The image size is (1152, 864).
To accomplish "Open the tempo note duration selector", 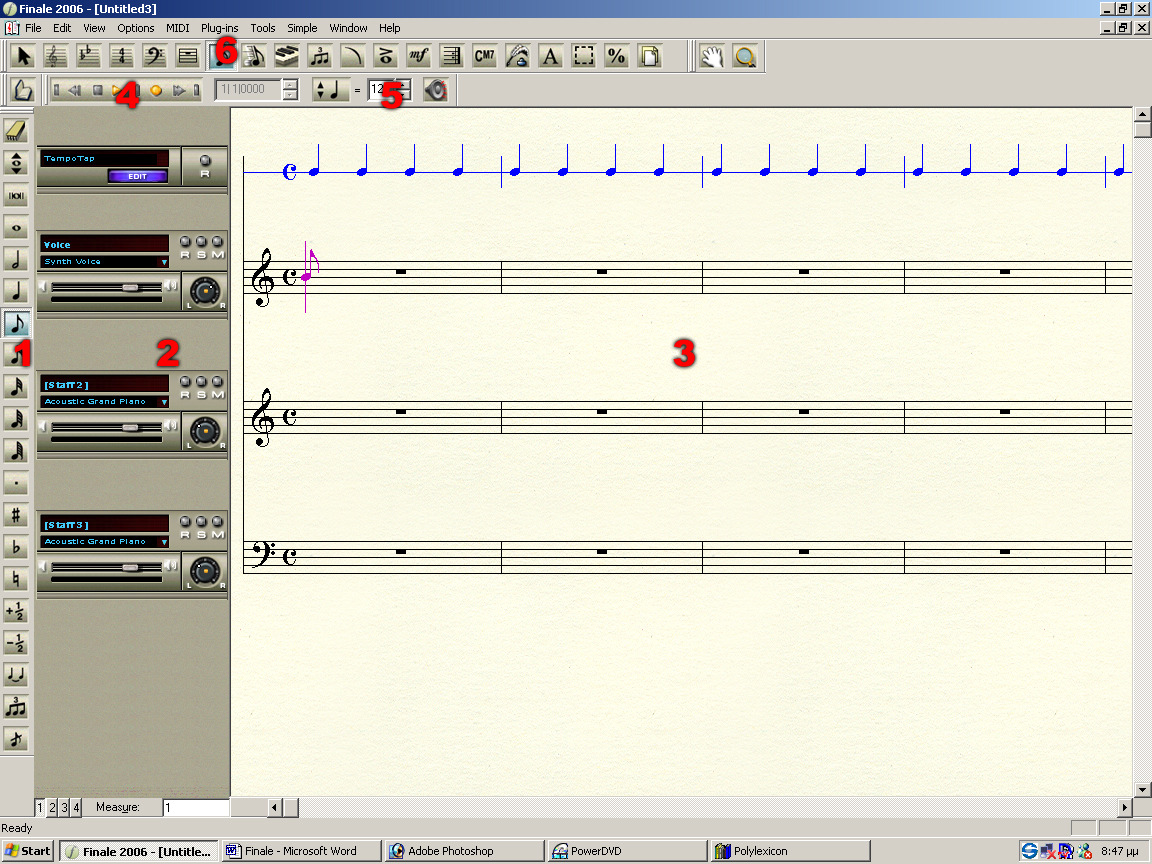I will 330,90.
